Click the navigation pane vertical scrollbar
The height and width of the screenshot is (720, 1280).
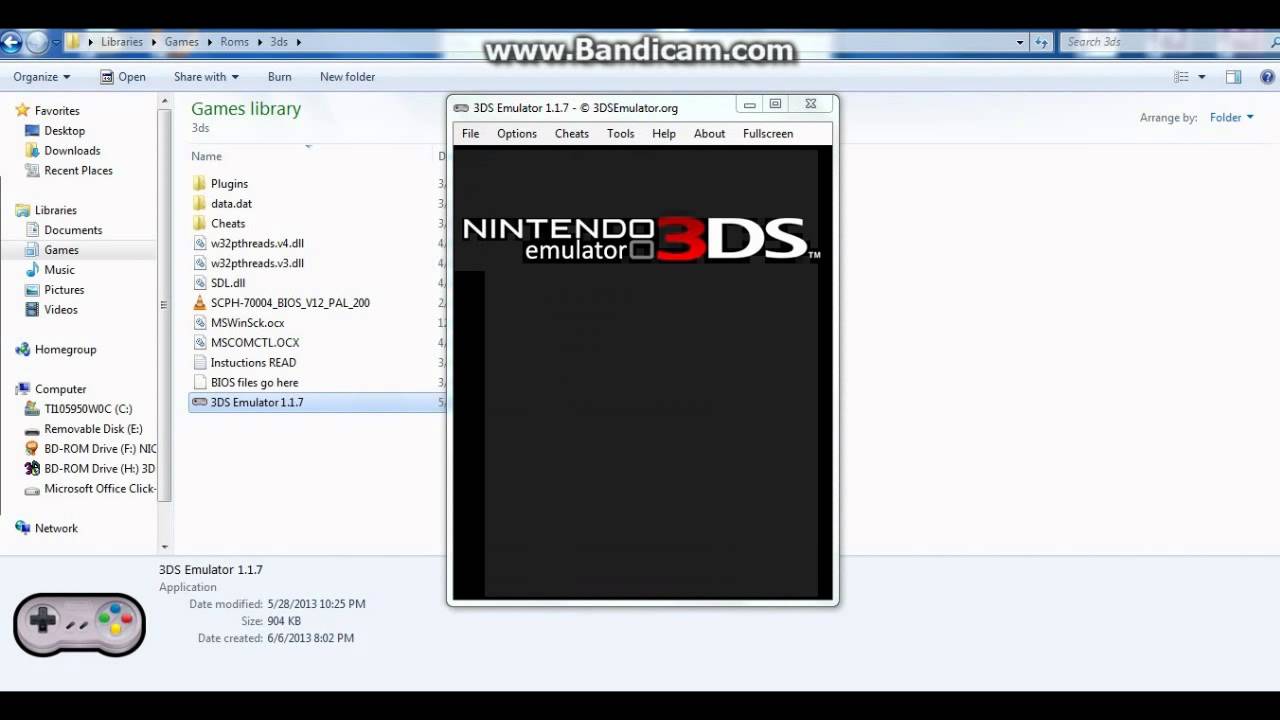click(165, 305)
